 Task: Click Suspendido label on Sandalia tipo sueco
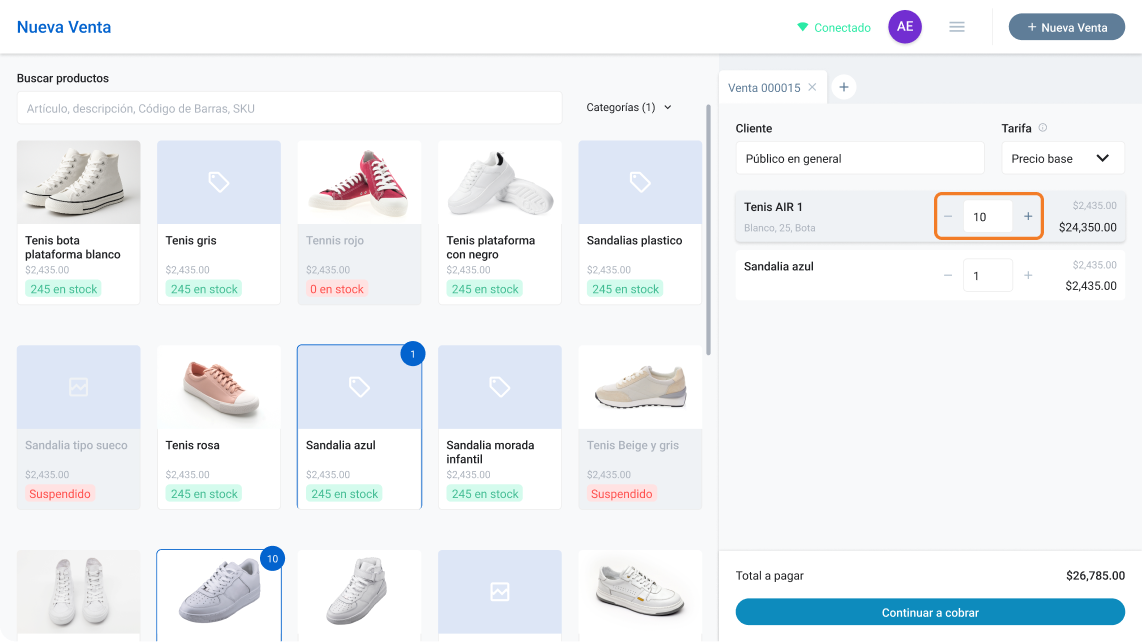(60, 494)
